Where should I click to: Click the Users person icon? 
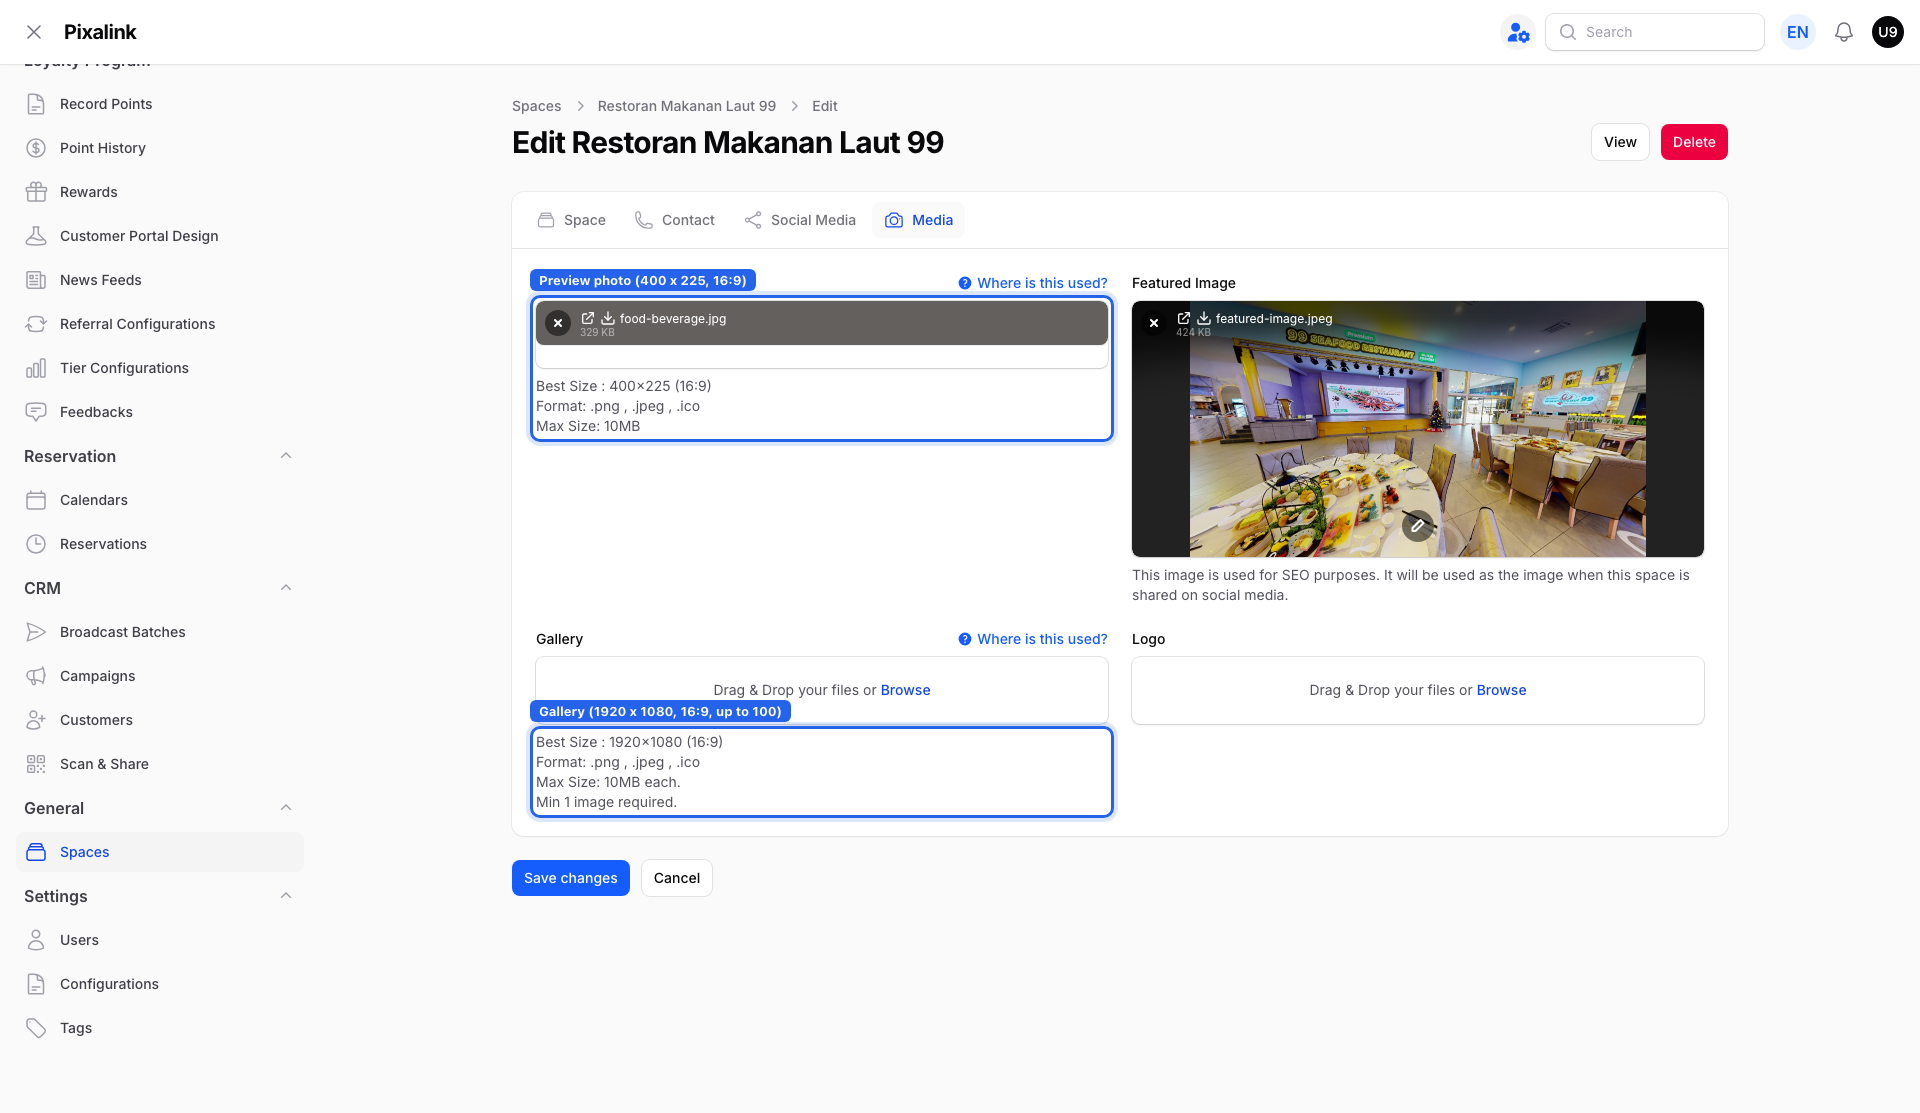(36, 940)
